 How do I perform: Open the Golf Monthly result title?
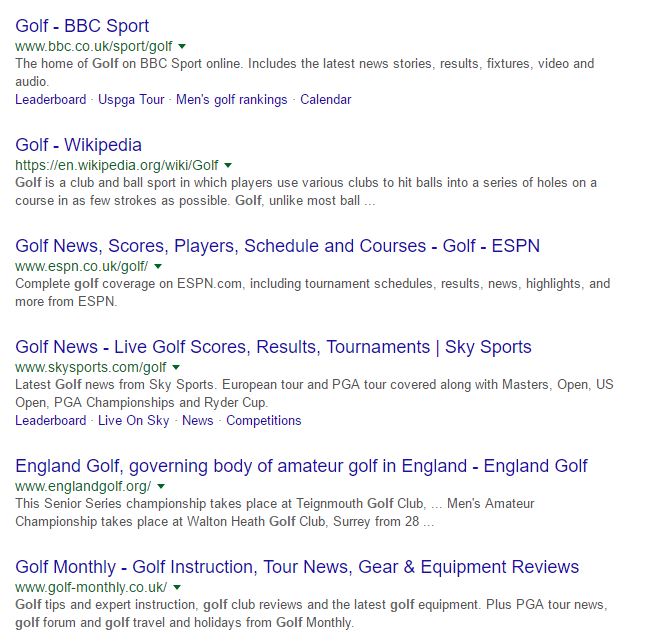point(297,567)
